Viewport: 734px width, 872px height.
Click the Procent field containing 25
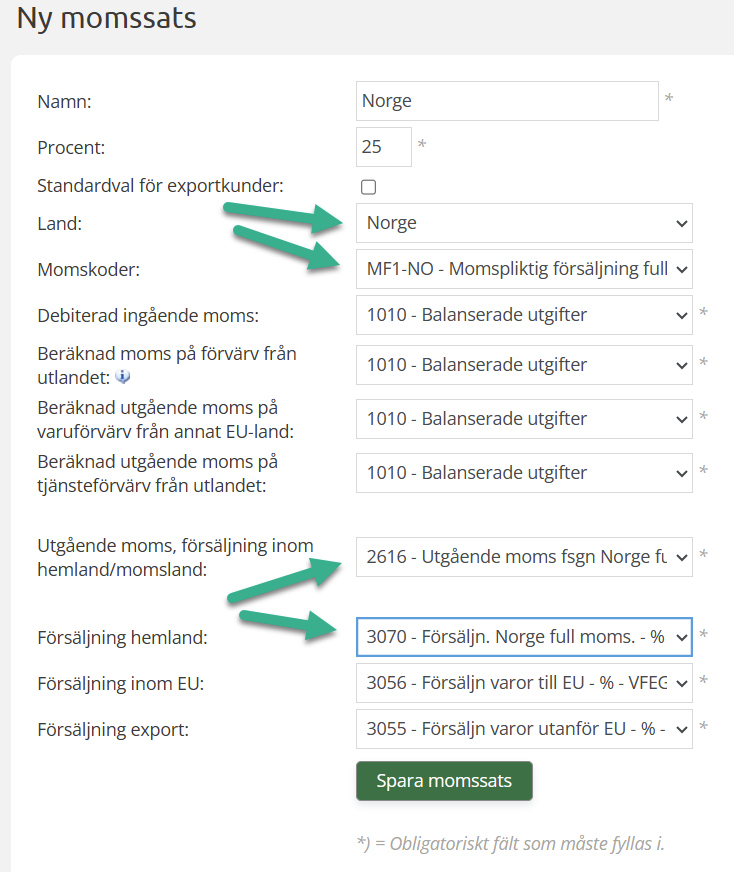point(383,147)
